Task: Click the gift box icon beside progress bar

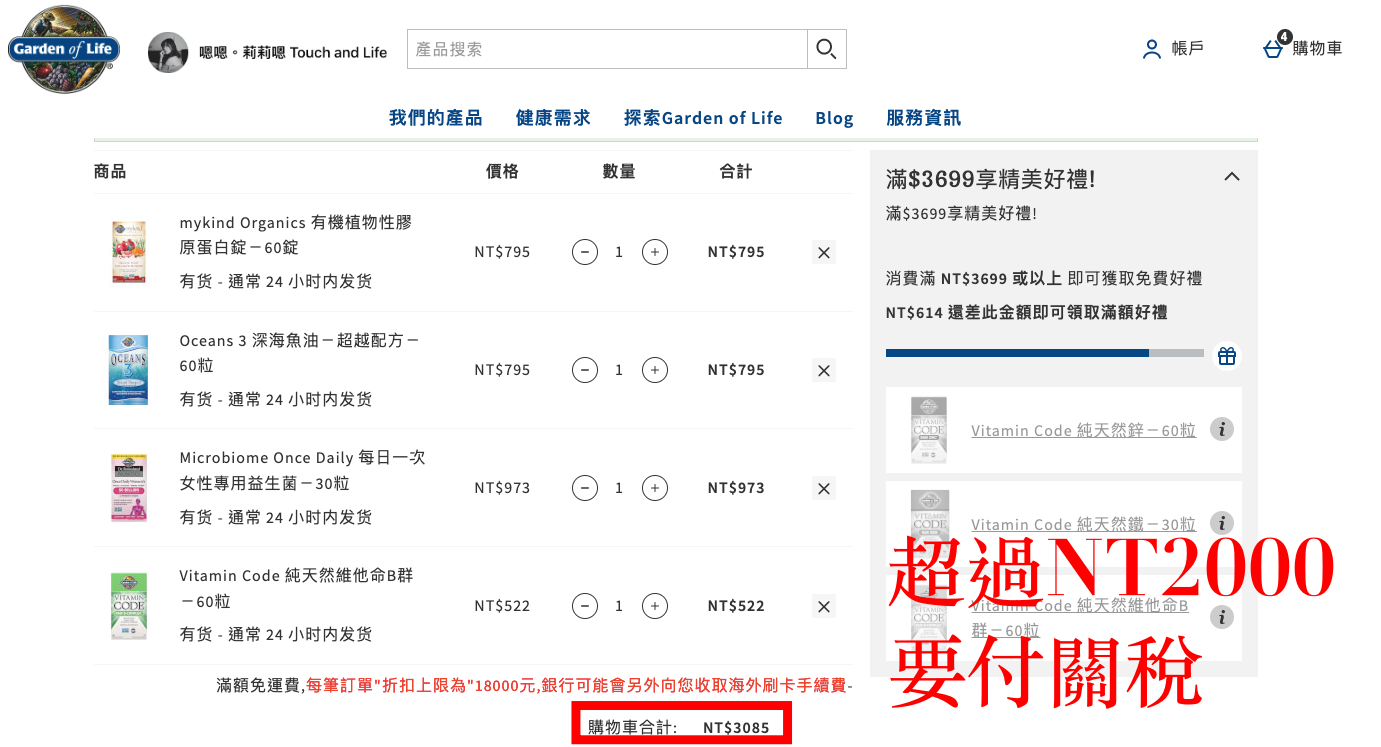Action: [x=1227, y=356]
